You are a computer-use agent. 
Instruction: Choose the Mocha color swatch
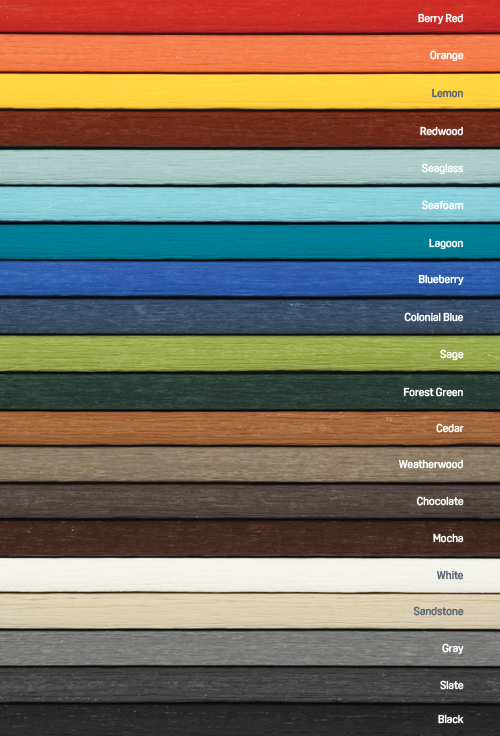coord(250,538)
